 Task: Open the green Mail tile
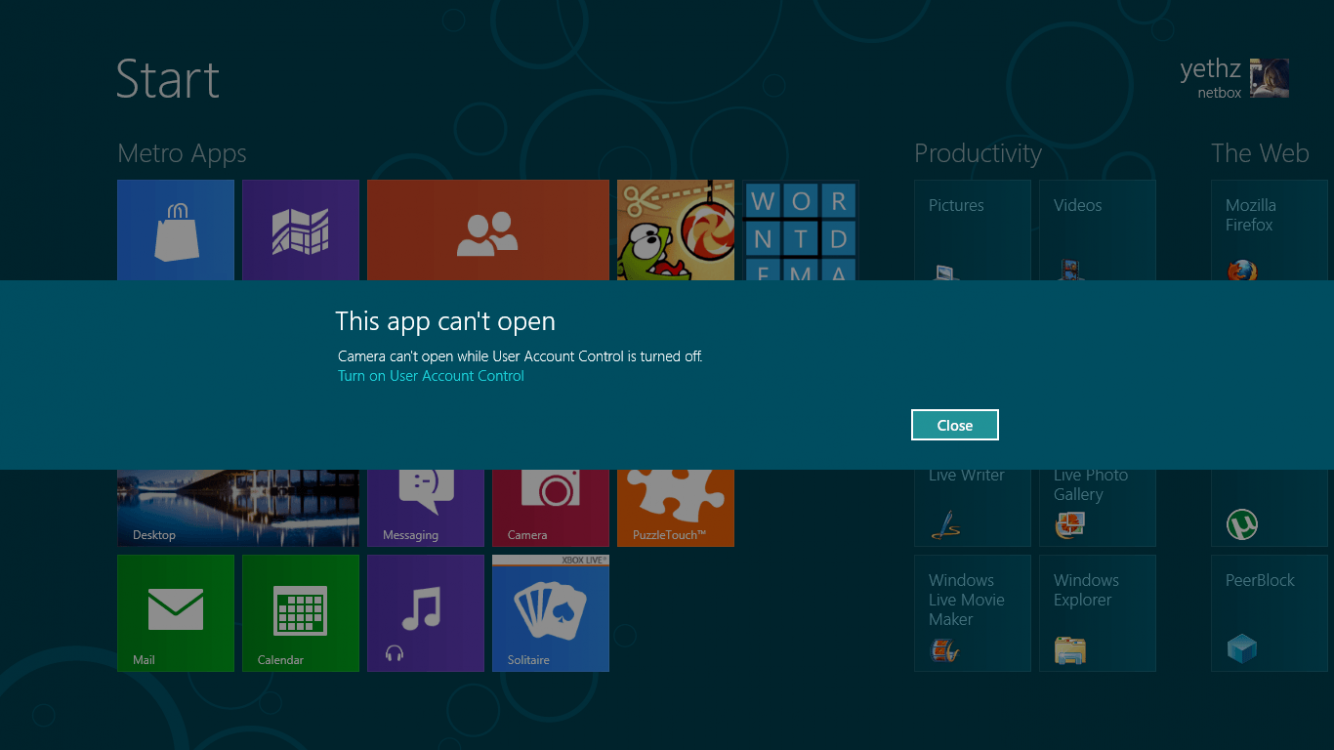(x=176, y=613)
